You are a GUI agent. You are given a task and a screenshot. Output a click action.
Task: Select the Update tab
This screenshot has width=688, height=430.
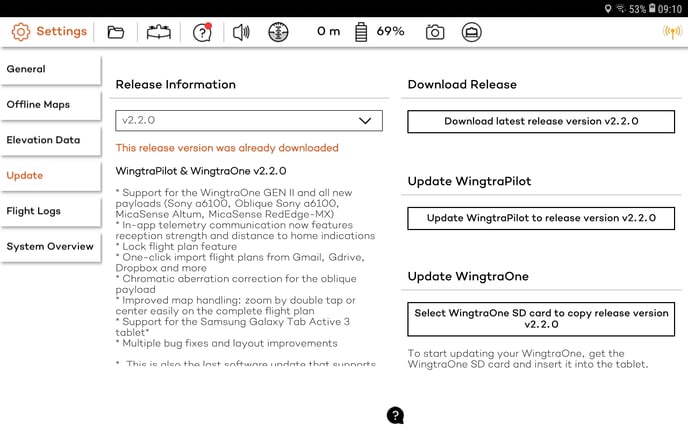pos(50,176)
